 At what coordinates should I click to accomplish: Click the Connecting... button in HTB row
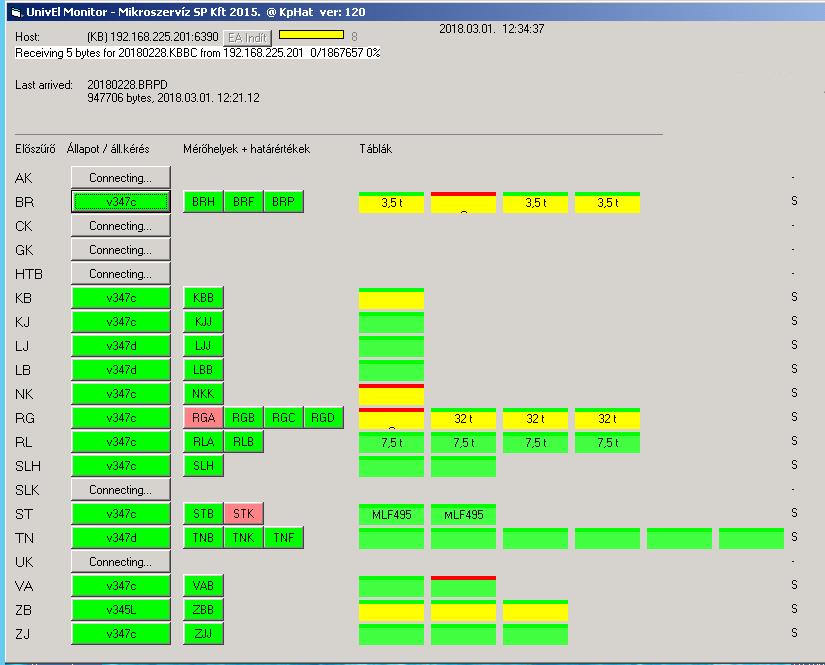point(120,274)
